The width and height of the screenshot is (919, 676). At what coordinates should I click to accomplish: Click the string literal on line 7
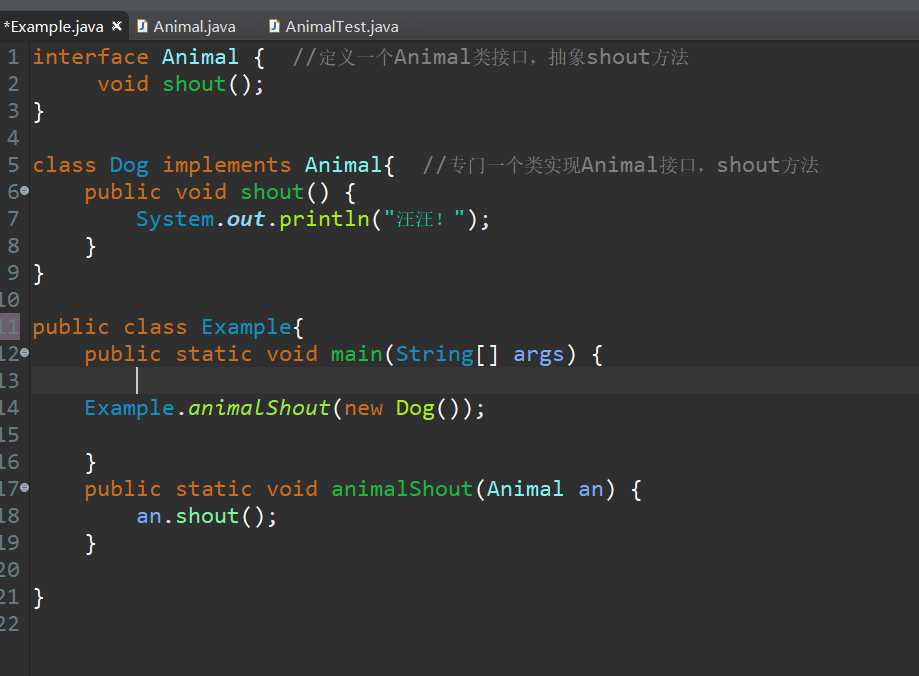click(425, 219)
